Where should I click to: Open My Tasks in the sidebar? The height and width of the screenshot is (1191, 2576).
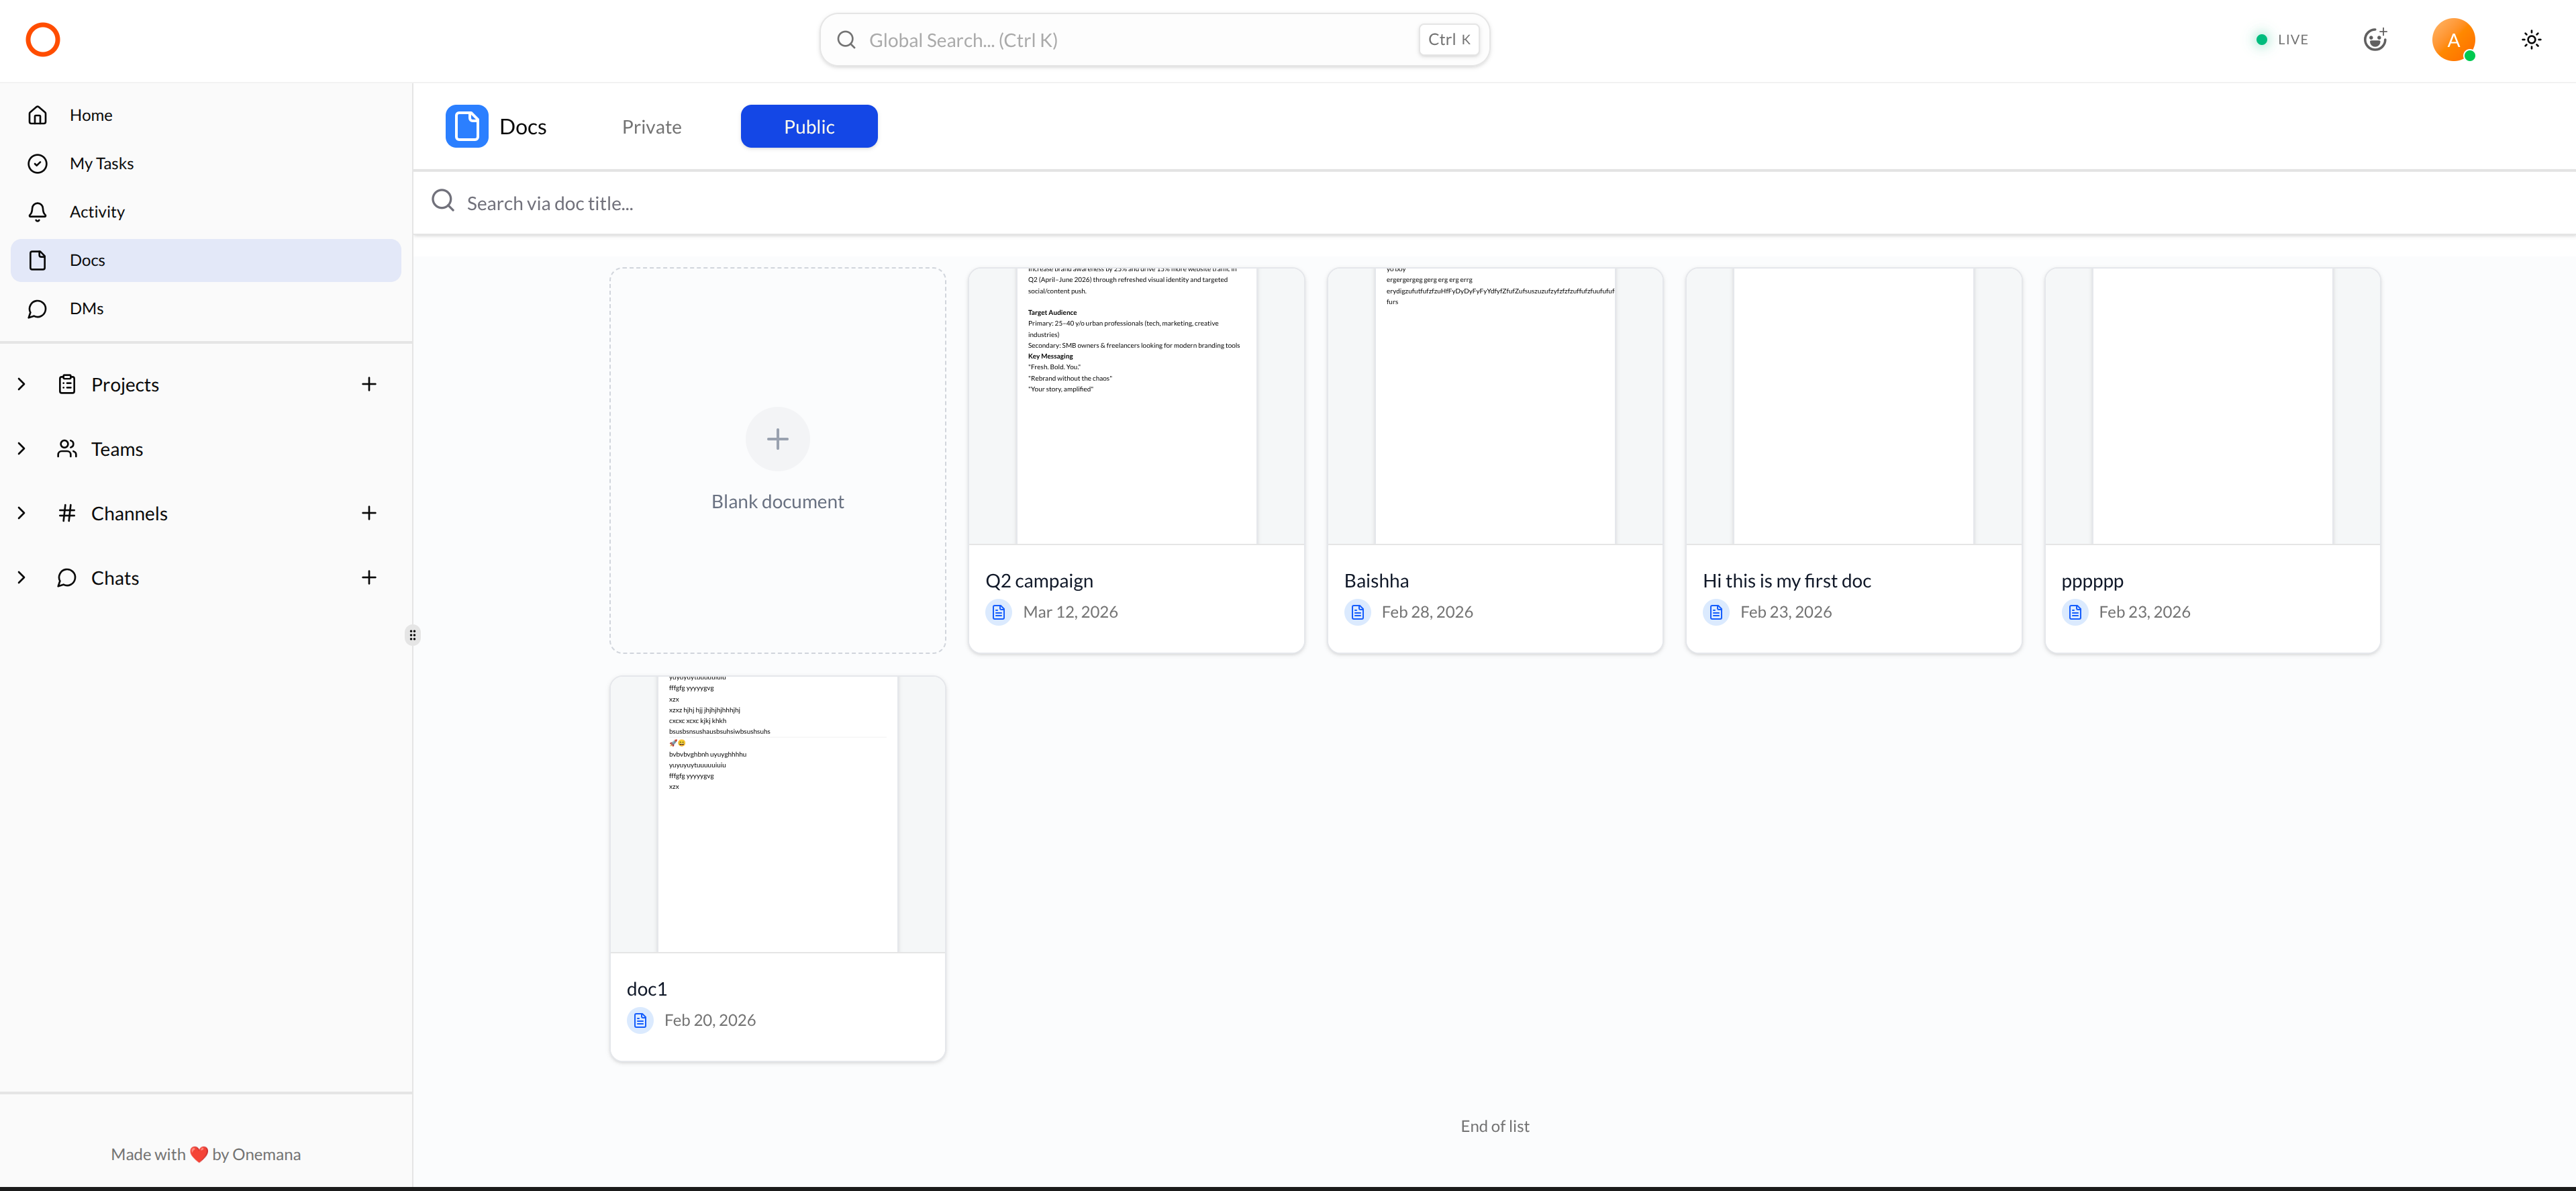click(x=101, y=163)
